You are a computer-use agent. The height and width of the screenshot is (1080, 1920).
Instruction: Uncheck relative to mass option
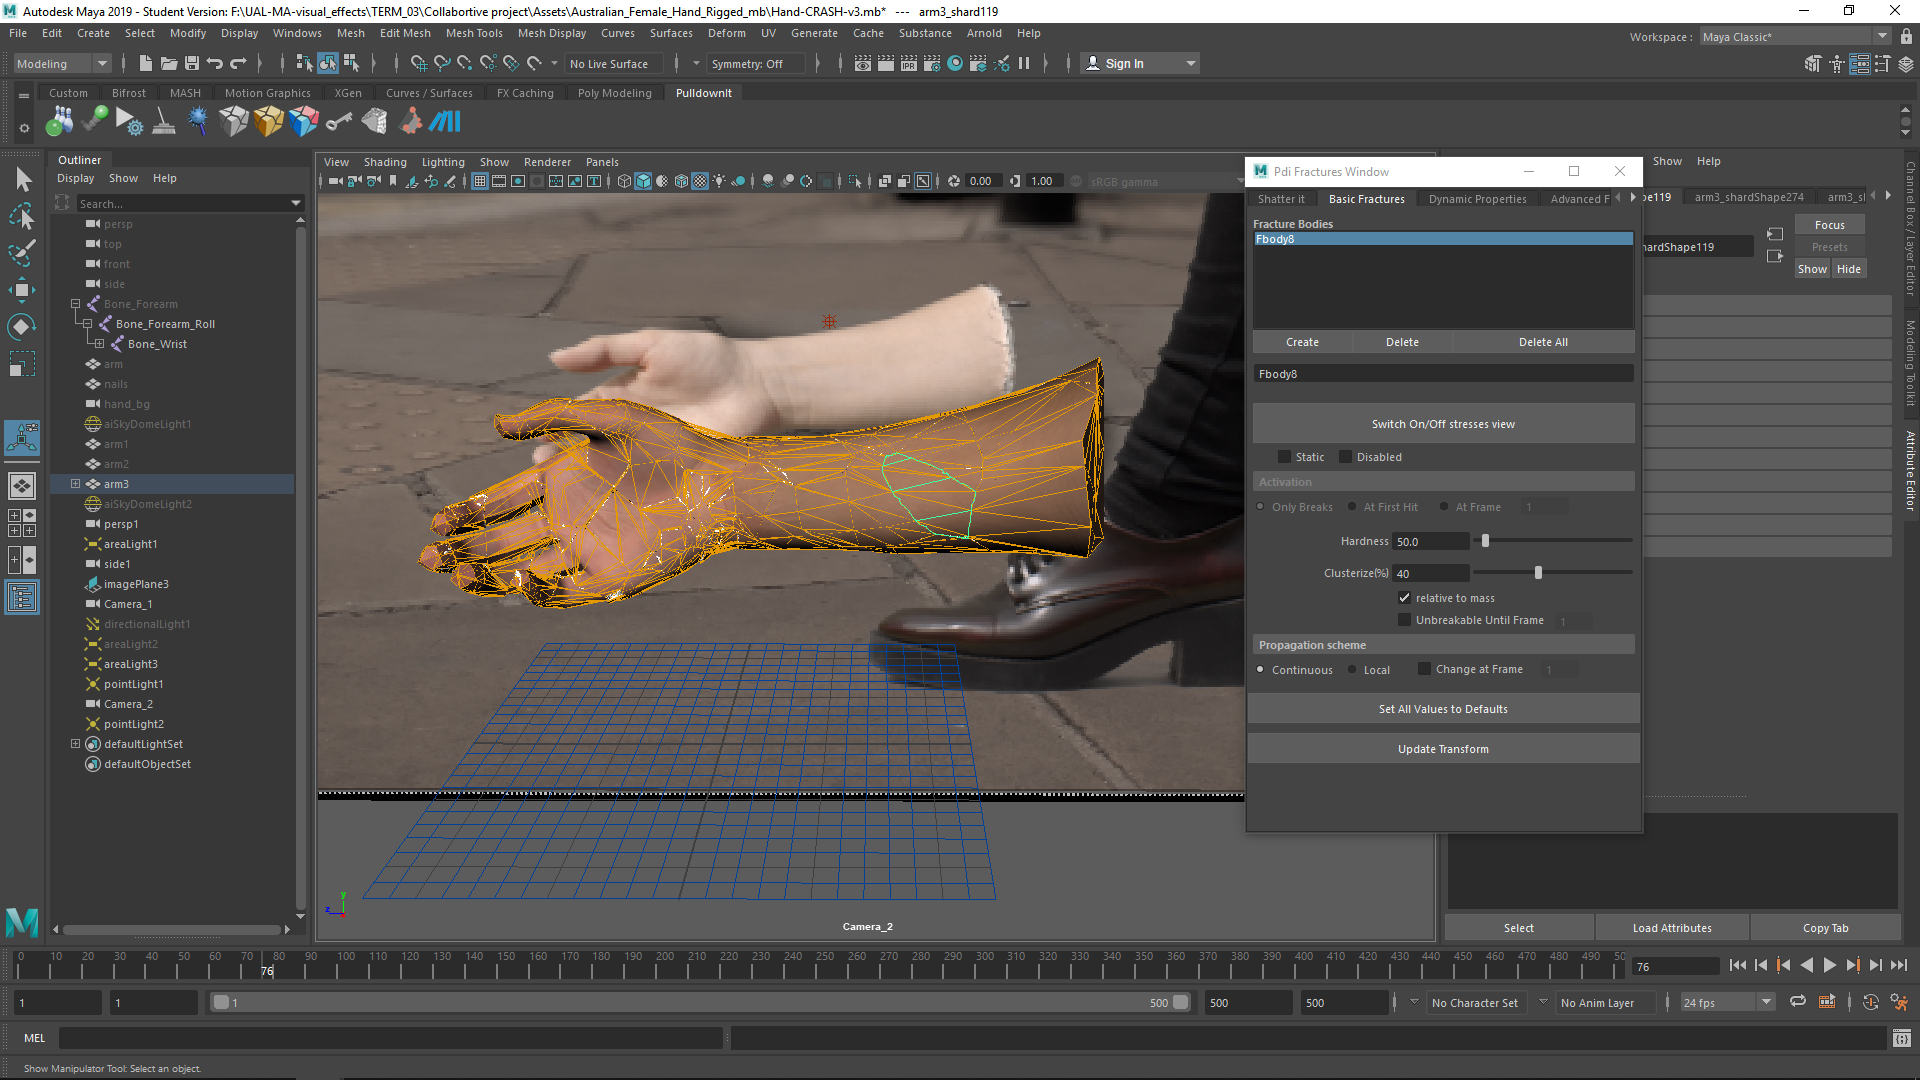pos(1405,598)
